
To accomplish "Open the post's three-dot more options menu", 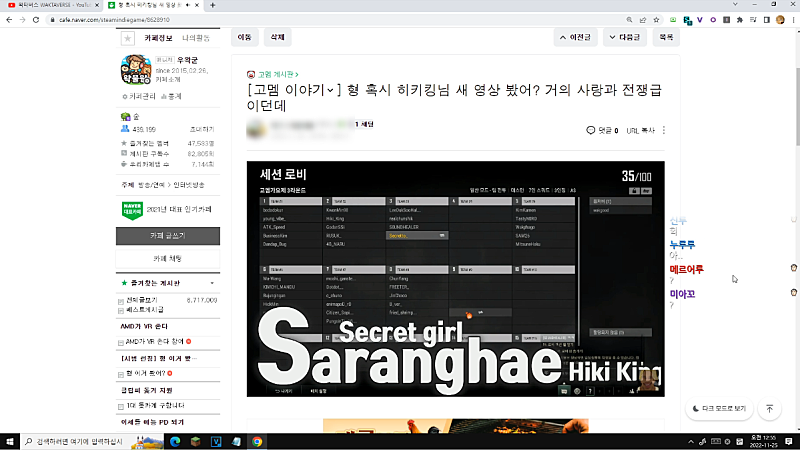I will coord(664,130).
